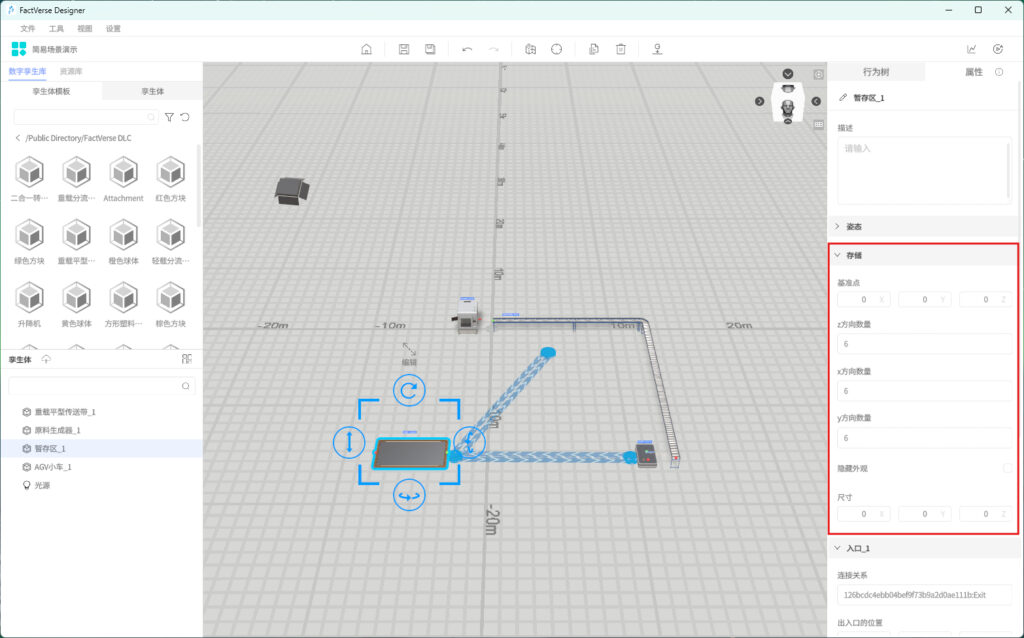Click the 描述 description text area
The width and height of the screenshot is (1024, 638).
click(x=924, y=170)
